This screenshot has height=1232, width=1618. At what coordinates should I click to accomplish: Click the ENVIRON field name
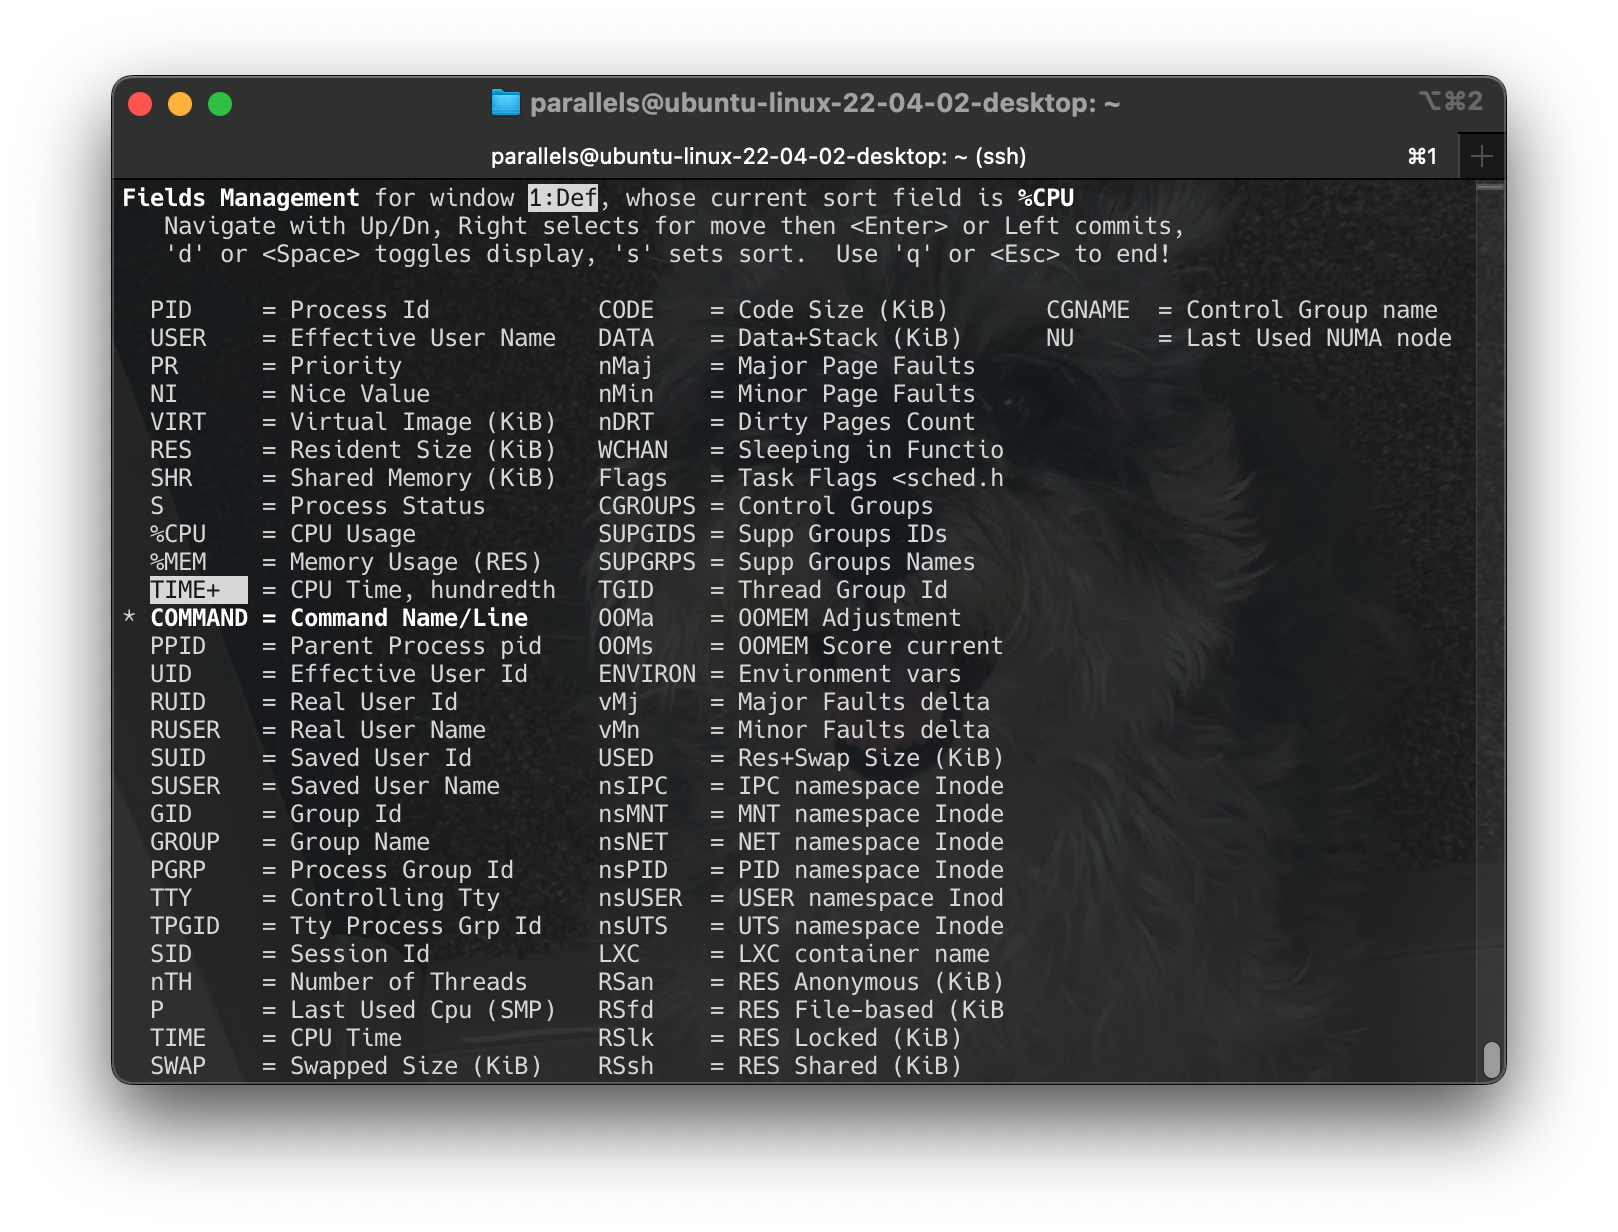647,674
